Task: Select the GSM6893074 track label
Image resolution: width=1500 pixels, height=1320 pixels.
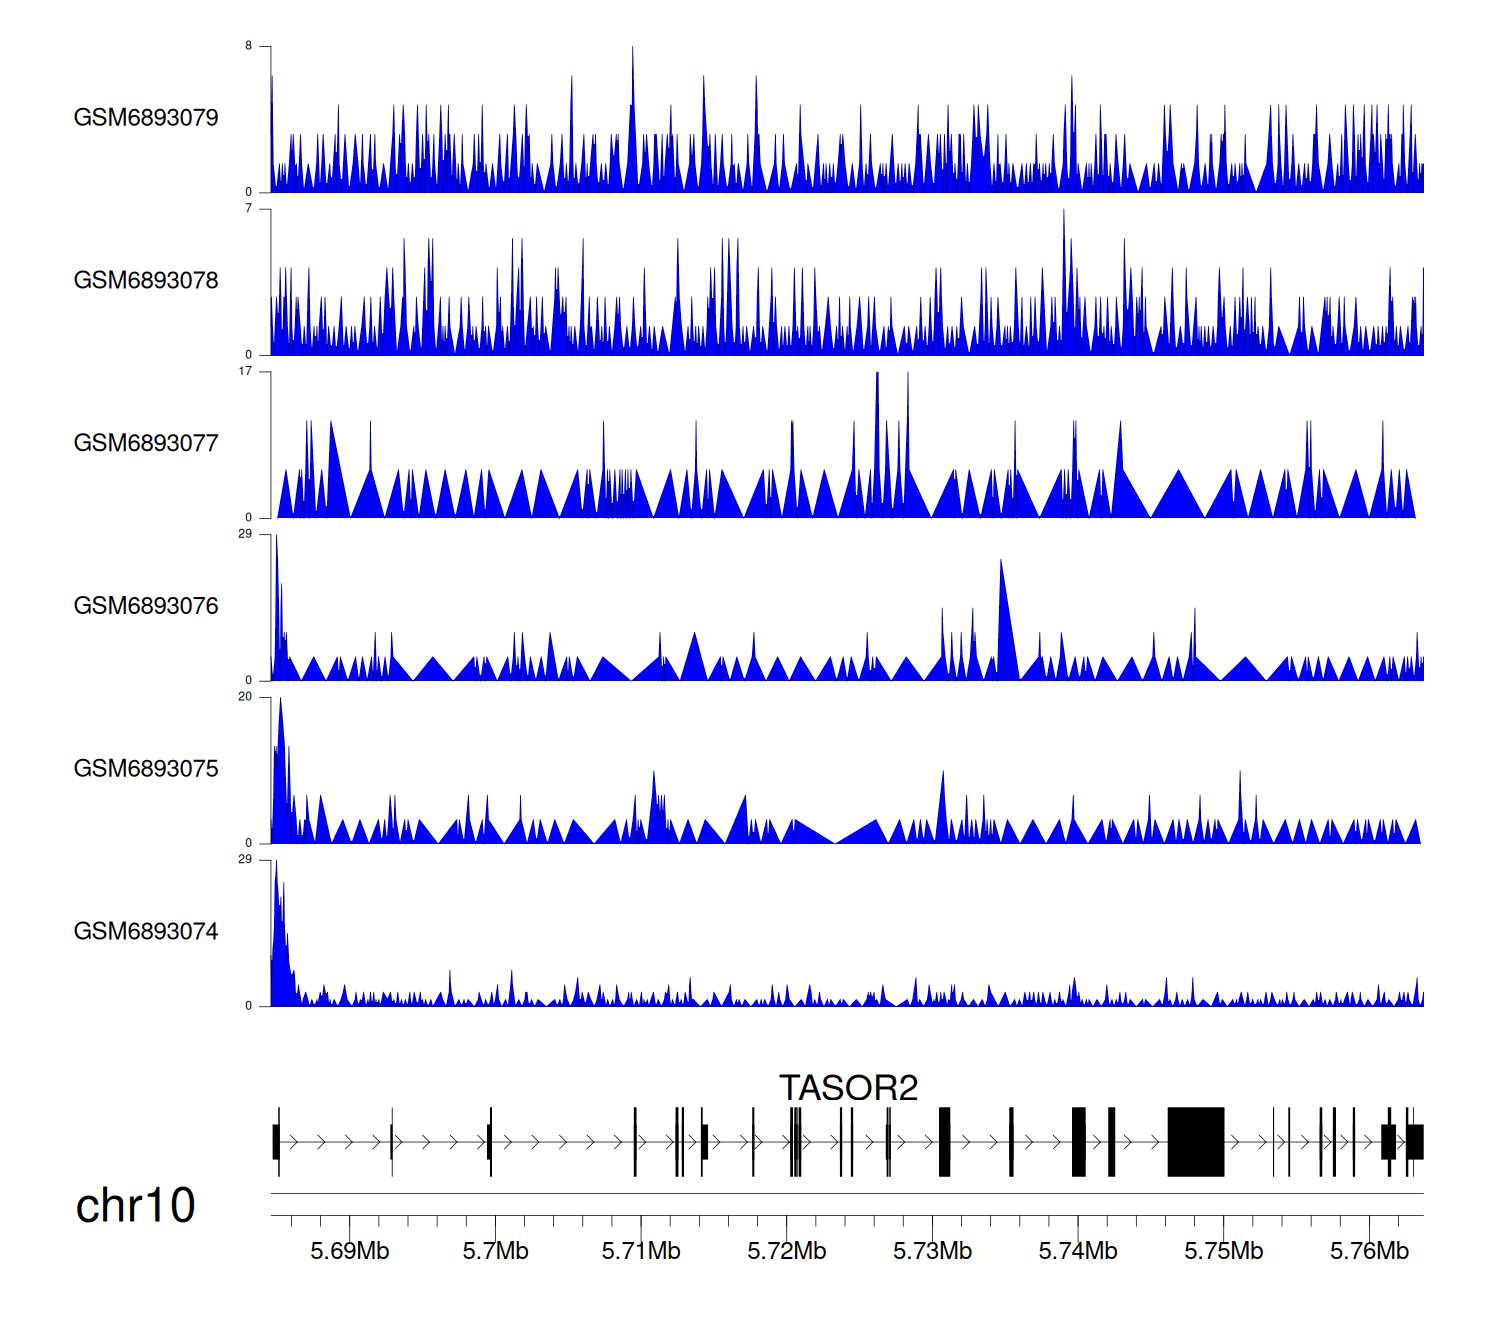Action: point(146,932)
